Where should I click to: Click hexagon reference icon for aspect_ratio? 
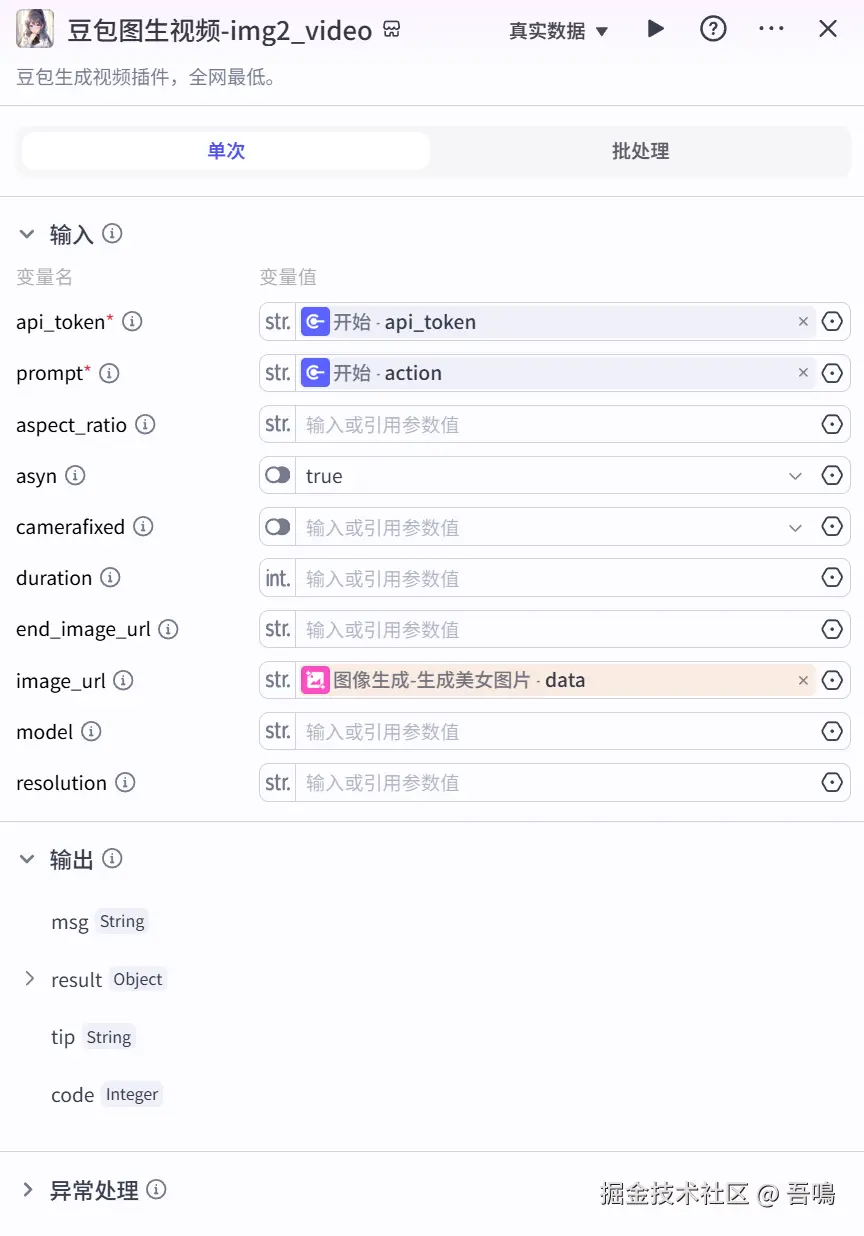[x=832, y=425]
